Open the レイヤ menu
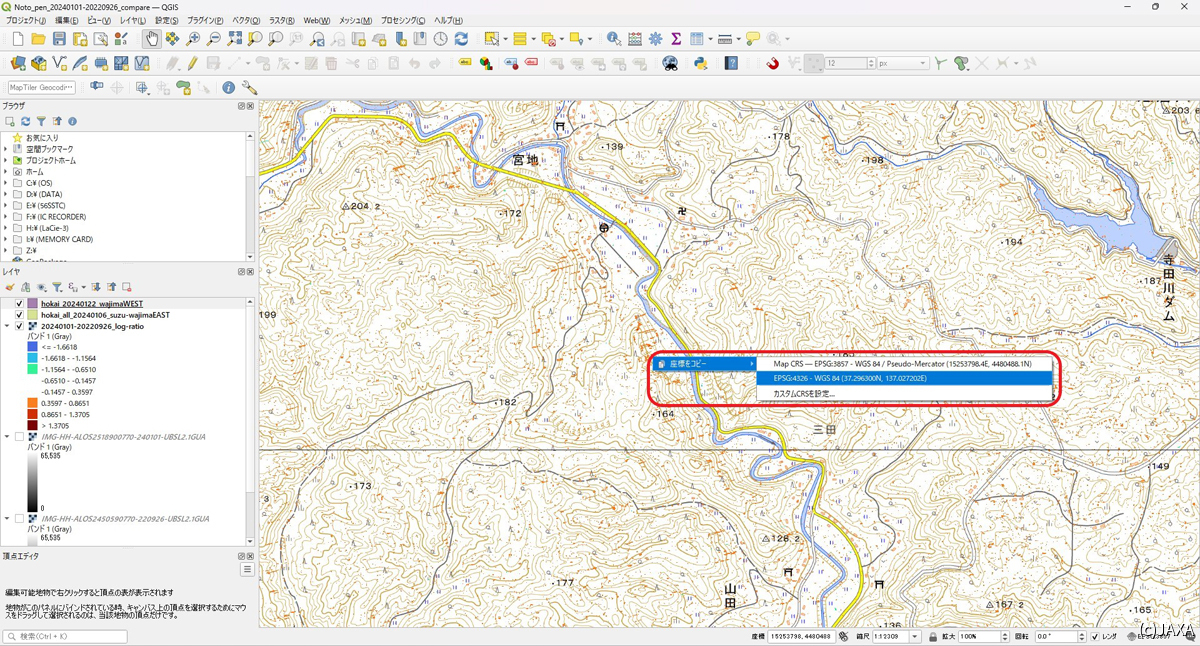This screenshot has width=1200, height=646. tap(132, 20)
